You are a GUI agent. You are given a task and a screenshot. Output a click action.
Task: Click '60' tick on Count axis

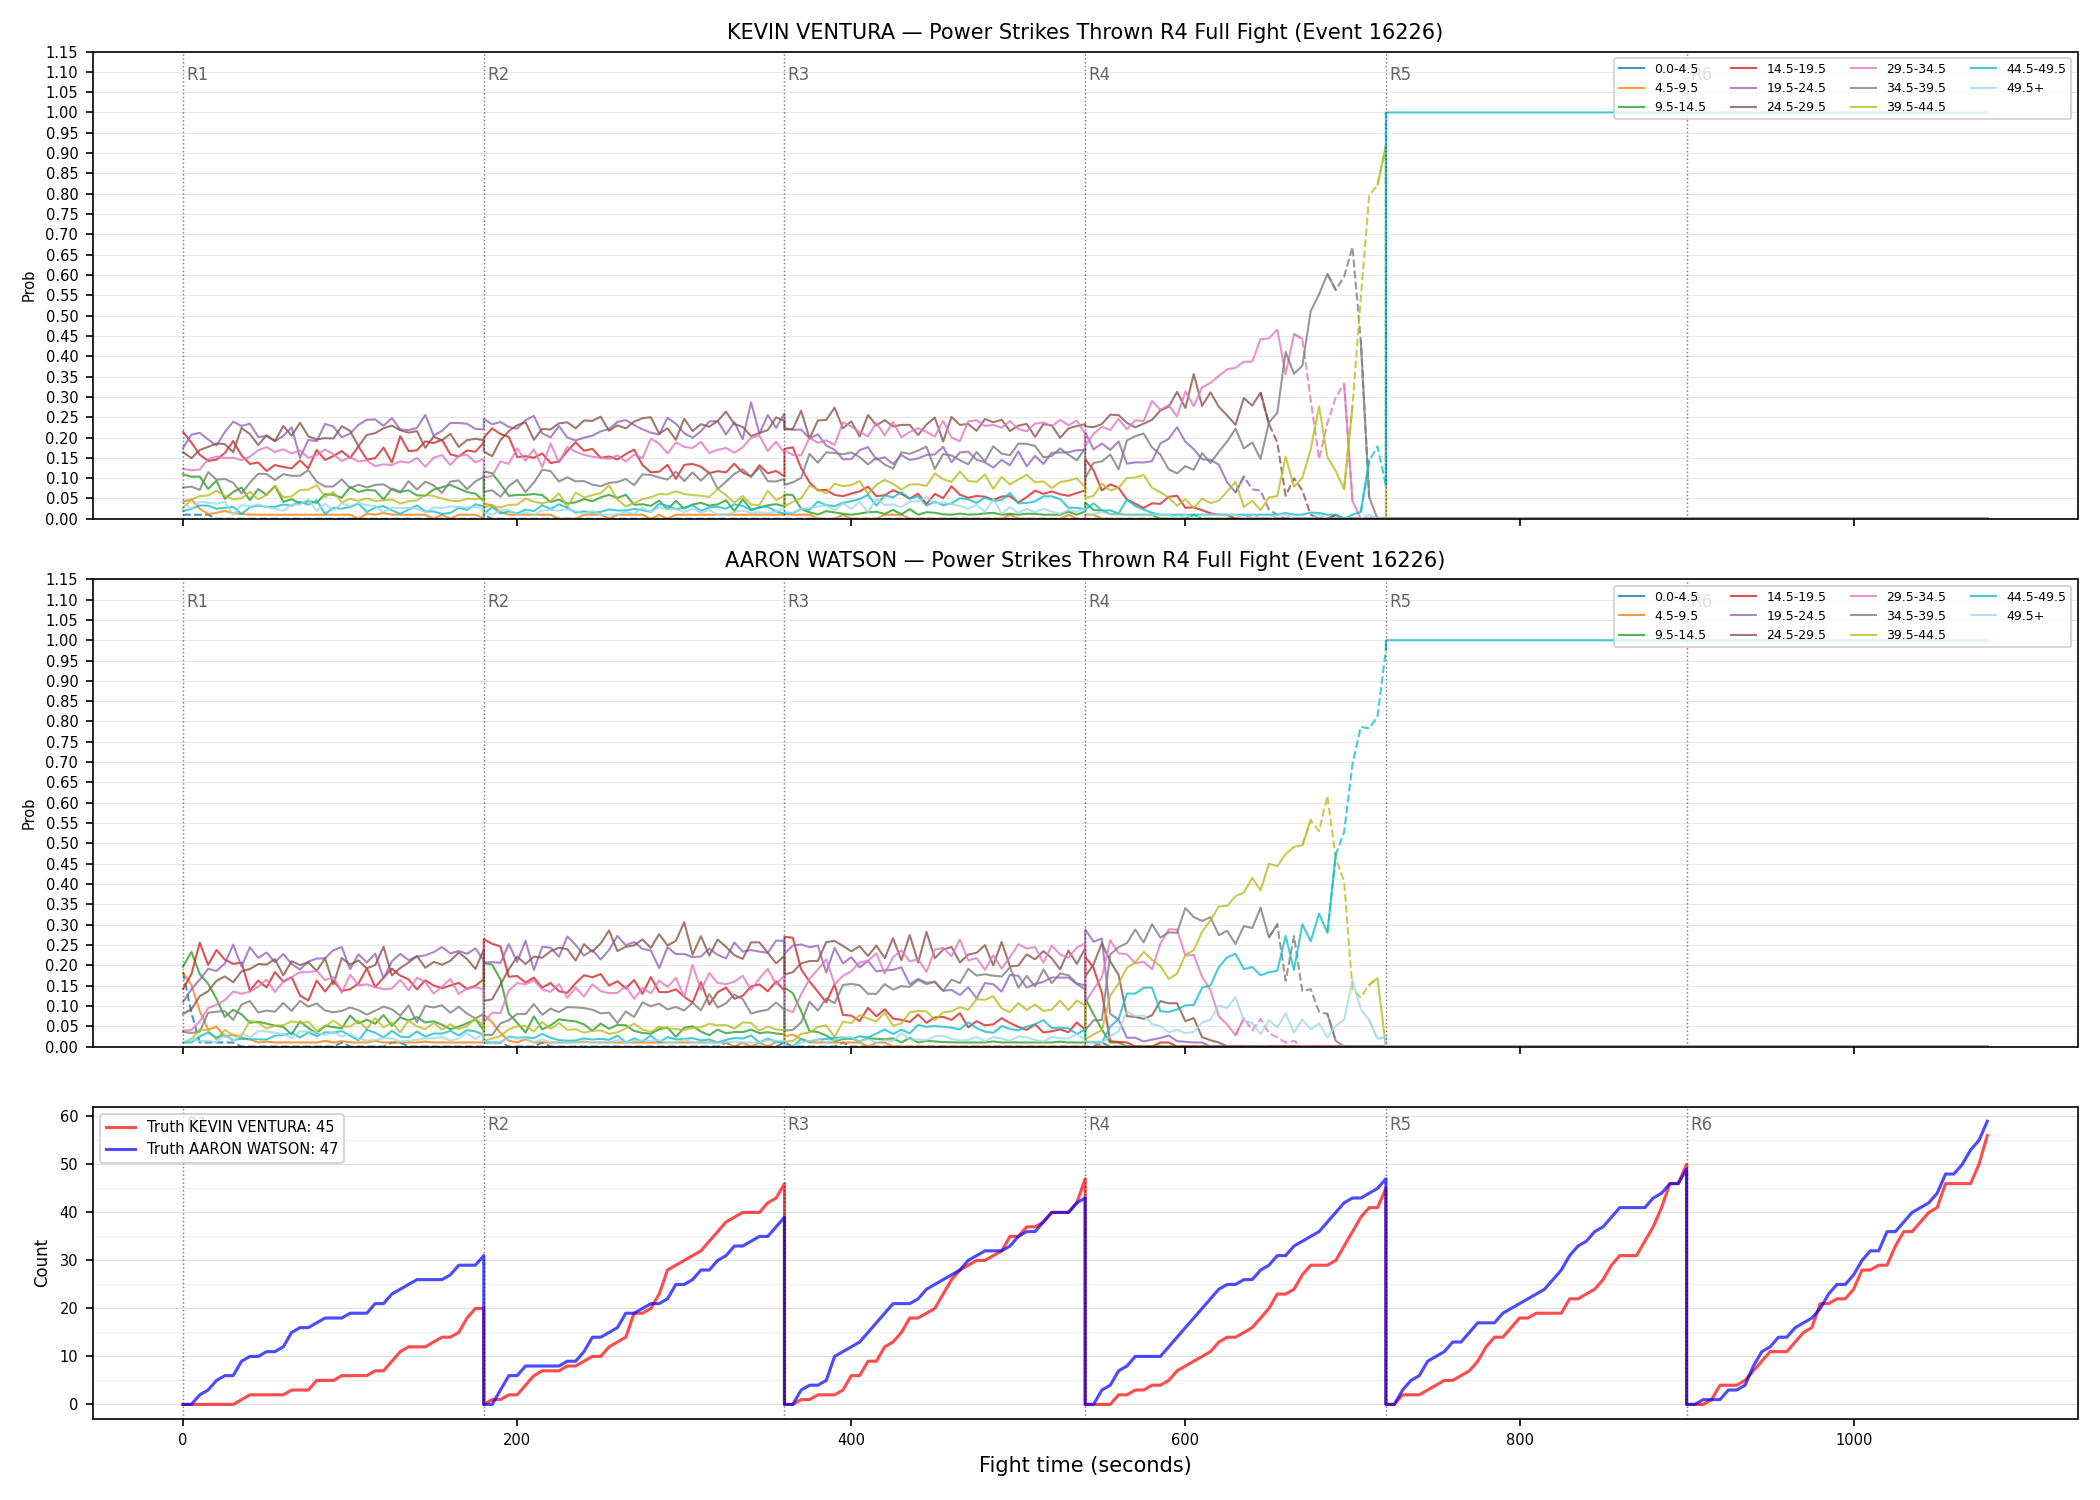pos(69,1116)
